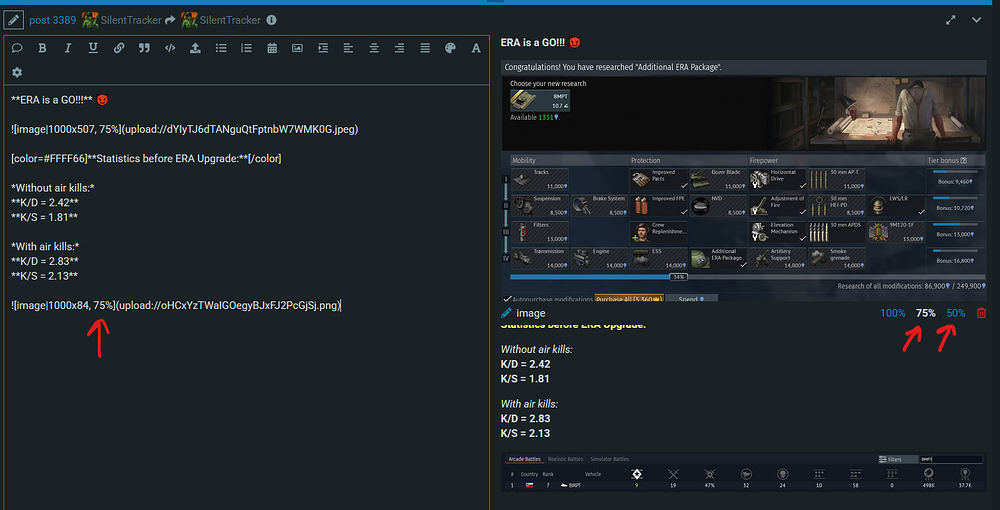Set image preview scale to 100%
Screen dimensions: 1000x510
[892, 313]
